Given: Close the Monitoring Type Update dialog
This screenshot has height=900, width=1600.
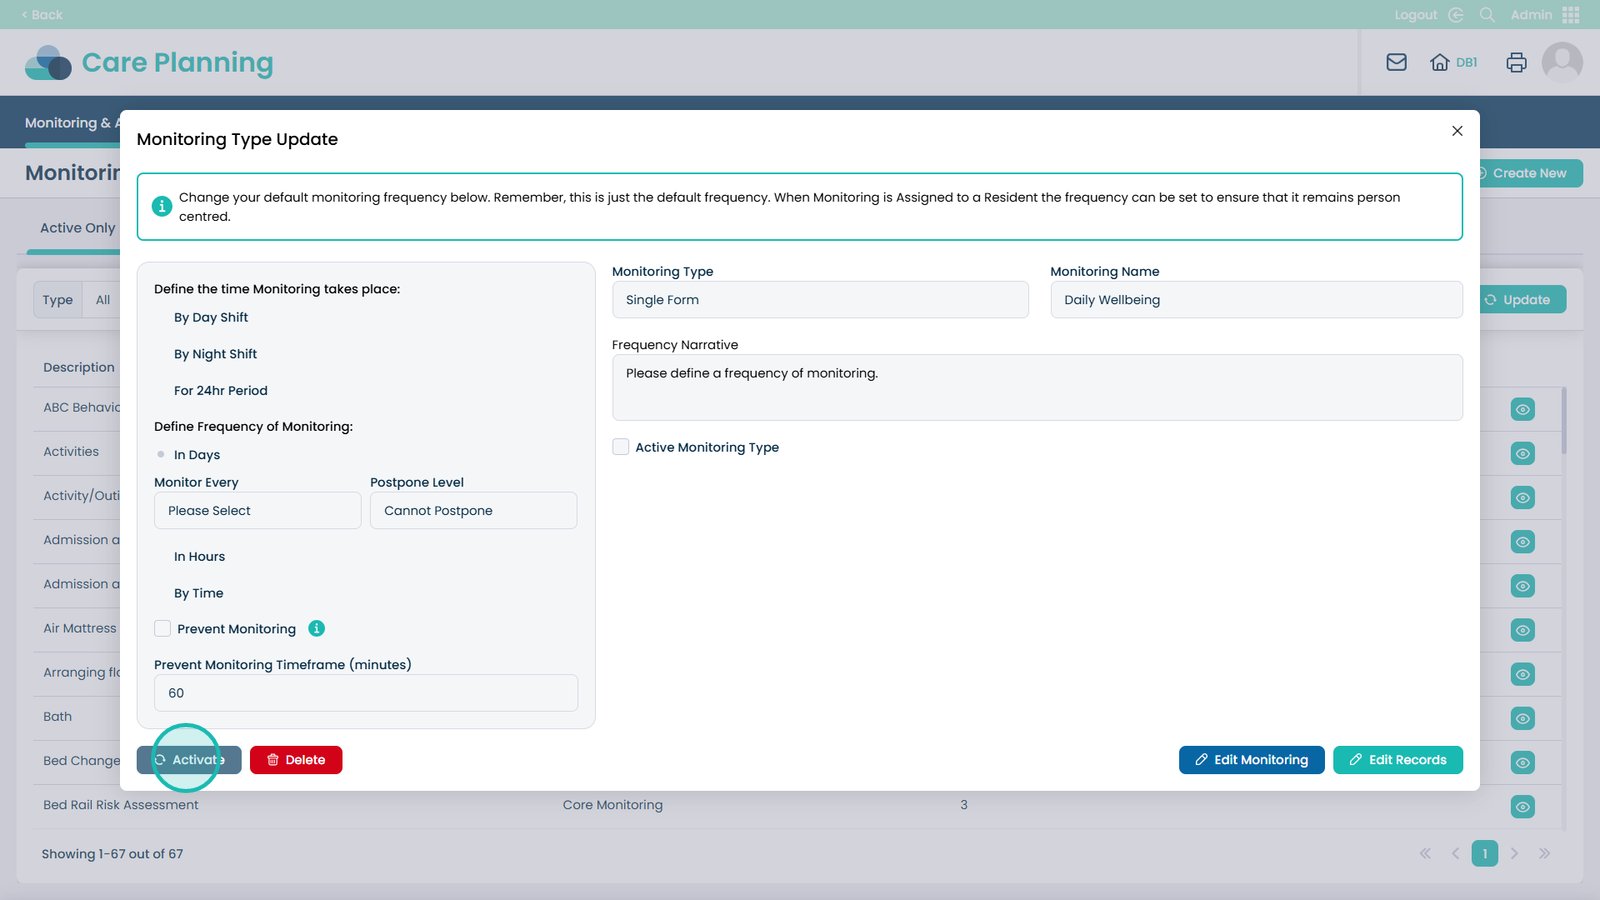Looking at the screenshot, I should click(1457, 131).
